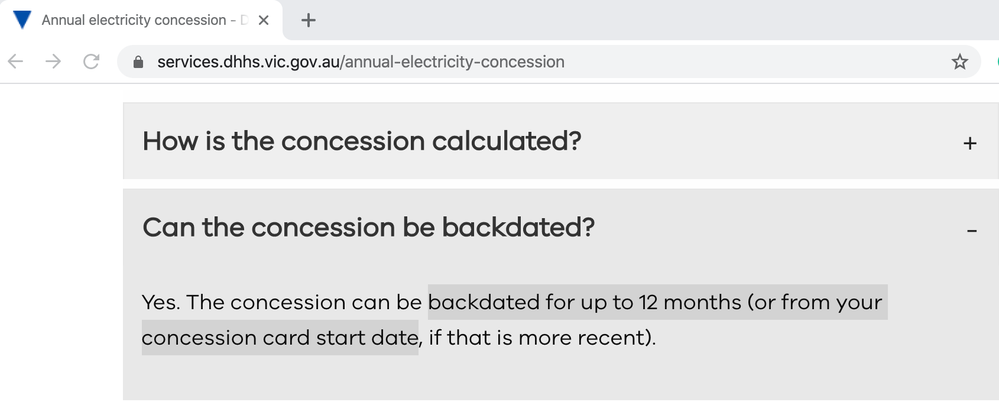Expand 'How is the concession calculated?' section
The image size is (999, 402).
click(362, 141)
